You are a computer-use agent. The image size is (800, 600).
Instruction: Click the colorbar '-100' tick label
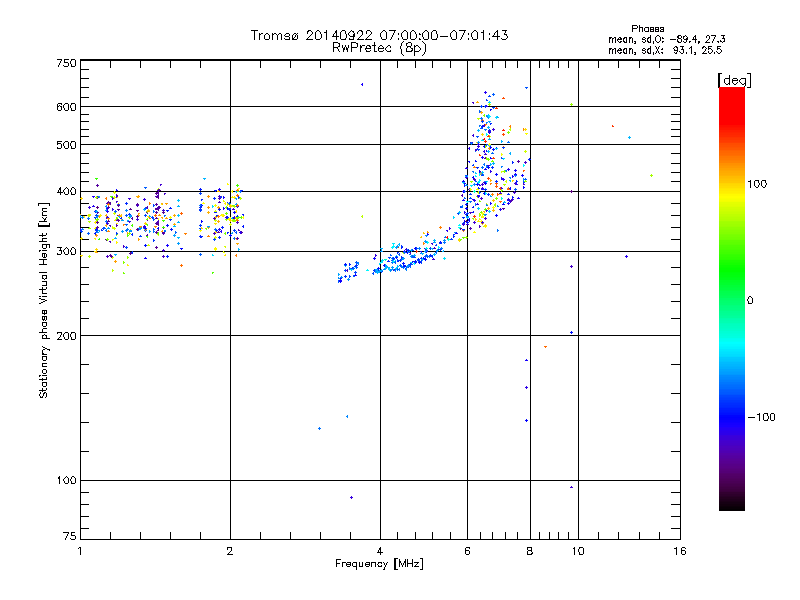tap(762, 417)
